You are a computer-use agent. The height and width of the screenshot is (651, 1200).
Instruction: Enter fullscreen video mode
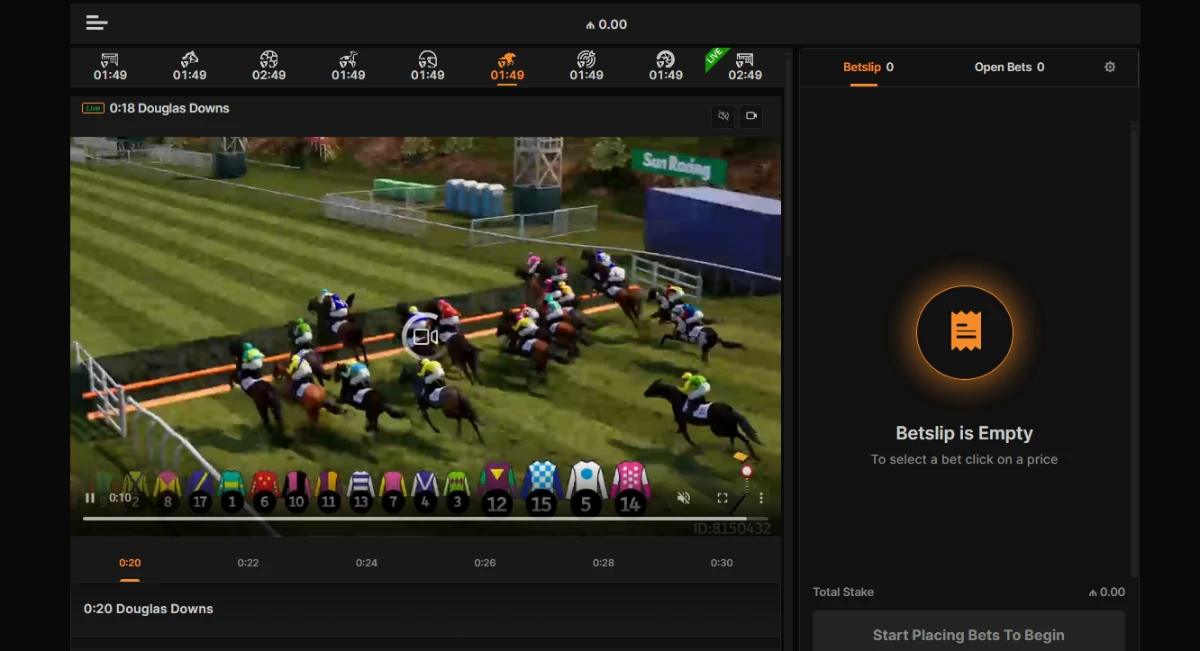click(722, 497)
